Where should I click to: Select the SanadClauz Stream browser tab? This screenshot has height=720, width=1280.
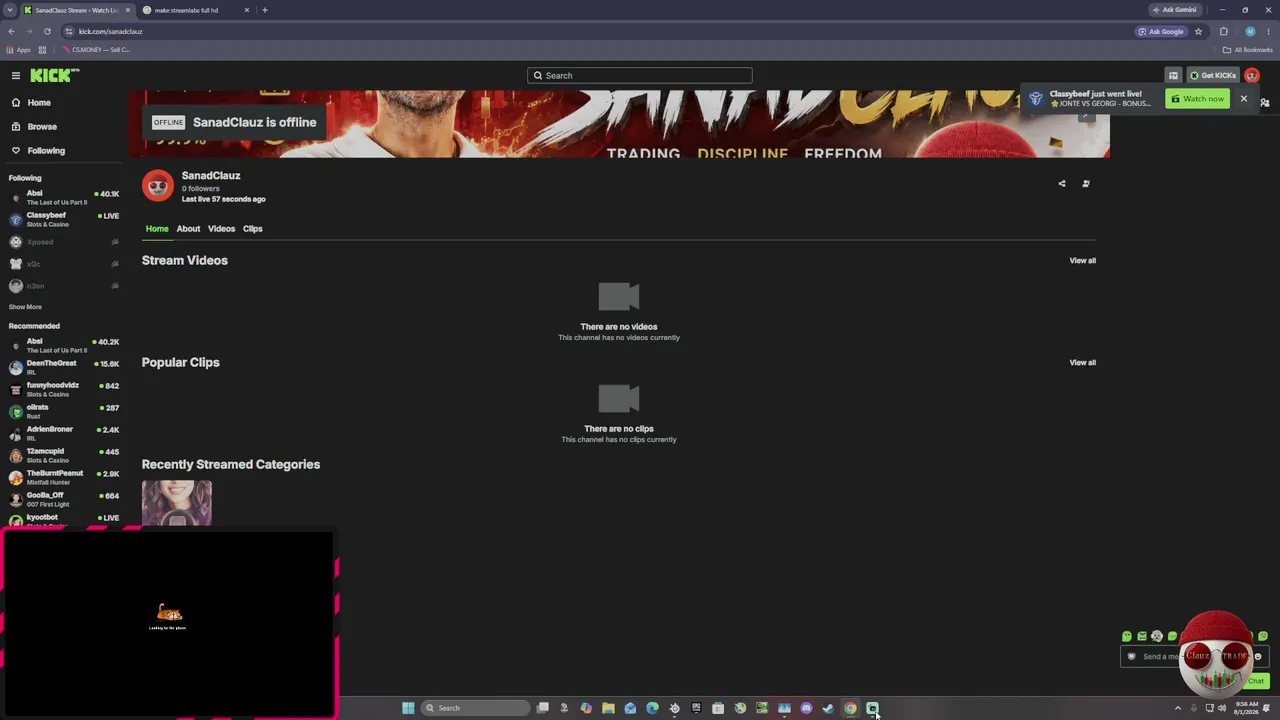pos(77,10)
